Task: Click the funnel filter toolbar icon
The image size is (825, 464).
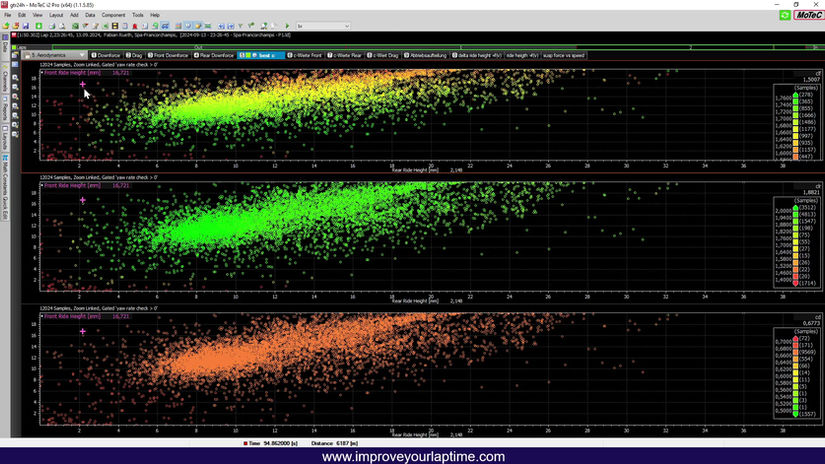Action: (x=240, y=25)
